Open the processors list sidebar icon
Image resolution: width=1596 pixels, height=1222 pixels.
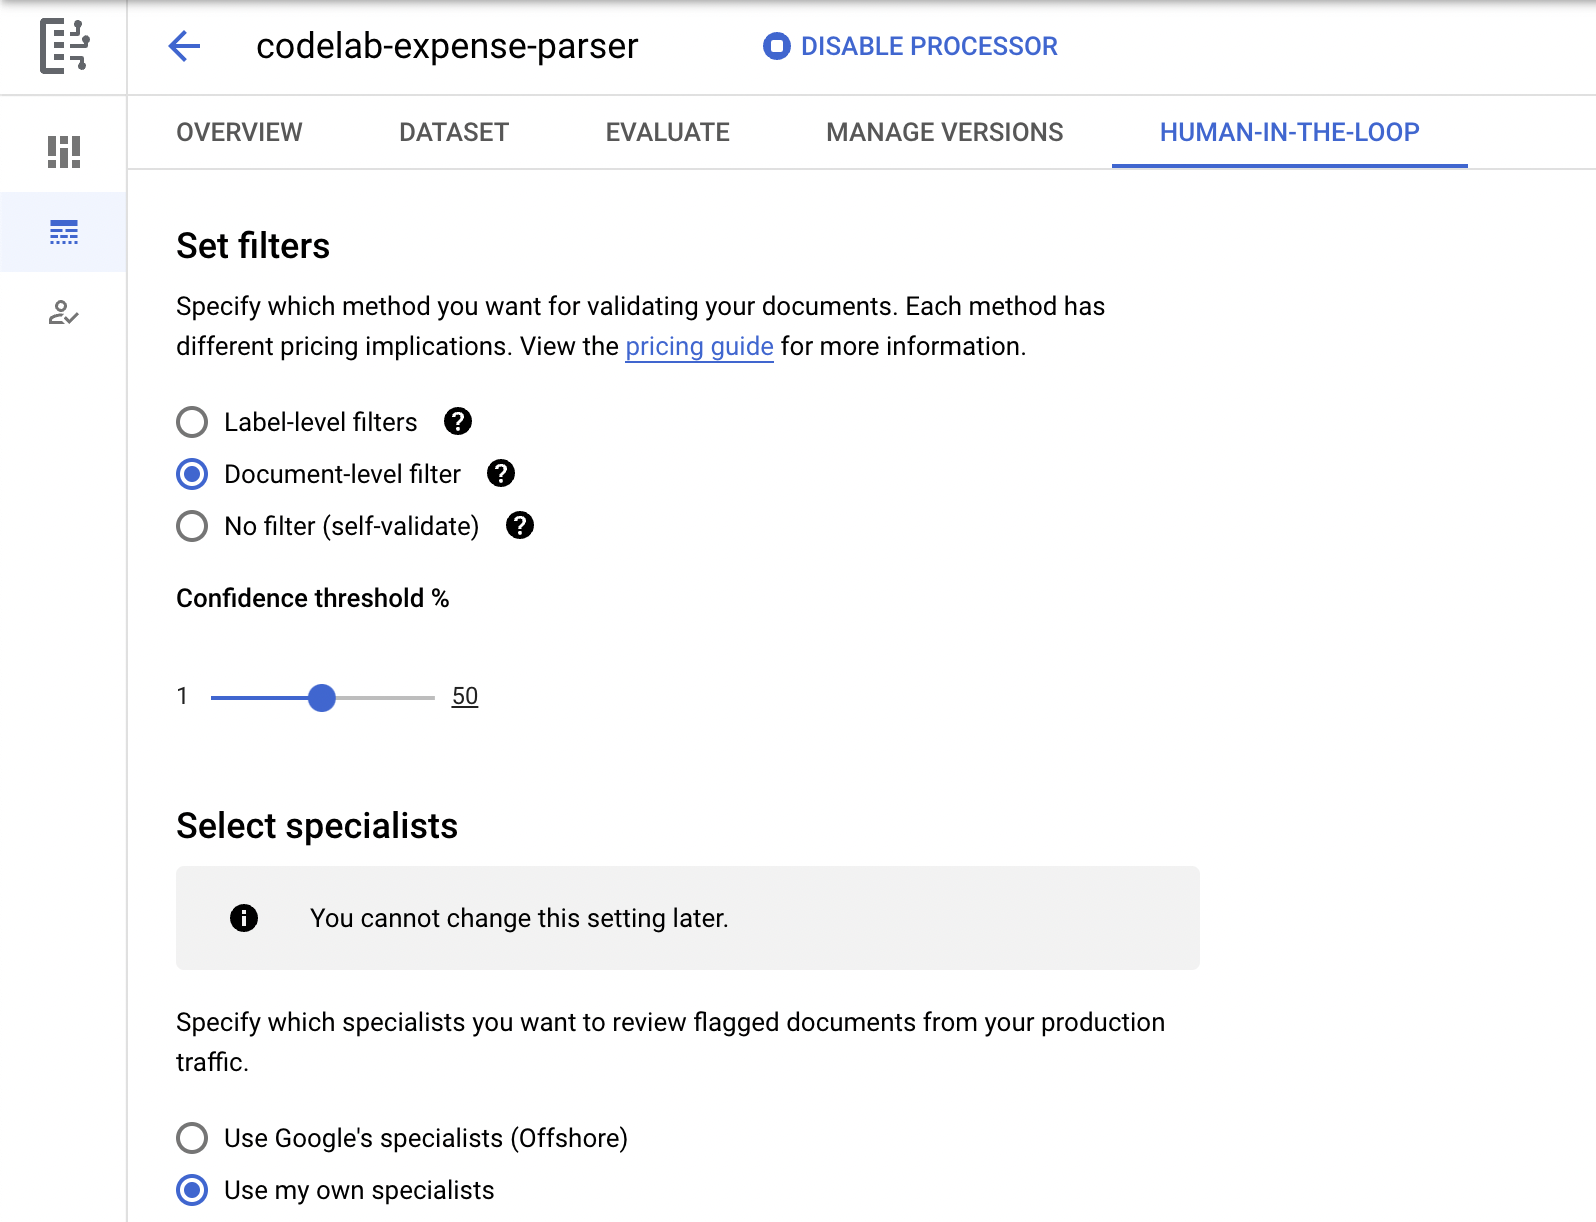pyautogui.click(x=64, y=232)
